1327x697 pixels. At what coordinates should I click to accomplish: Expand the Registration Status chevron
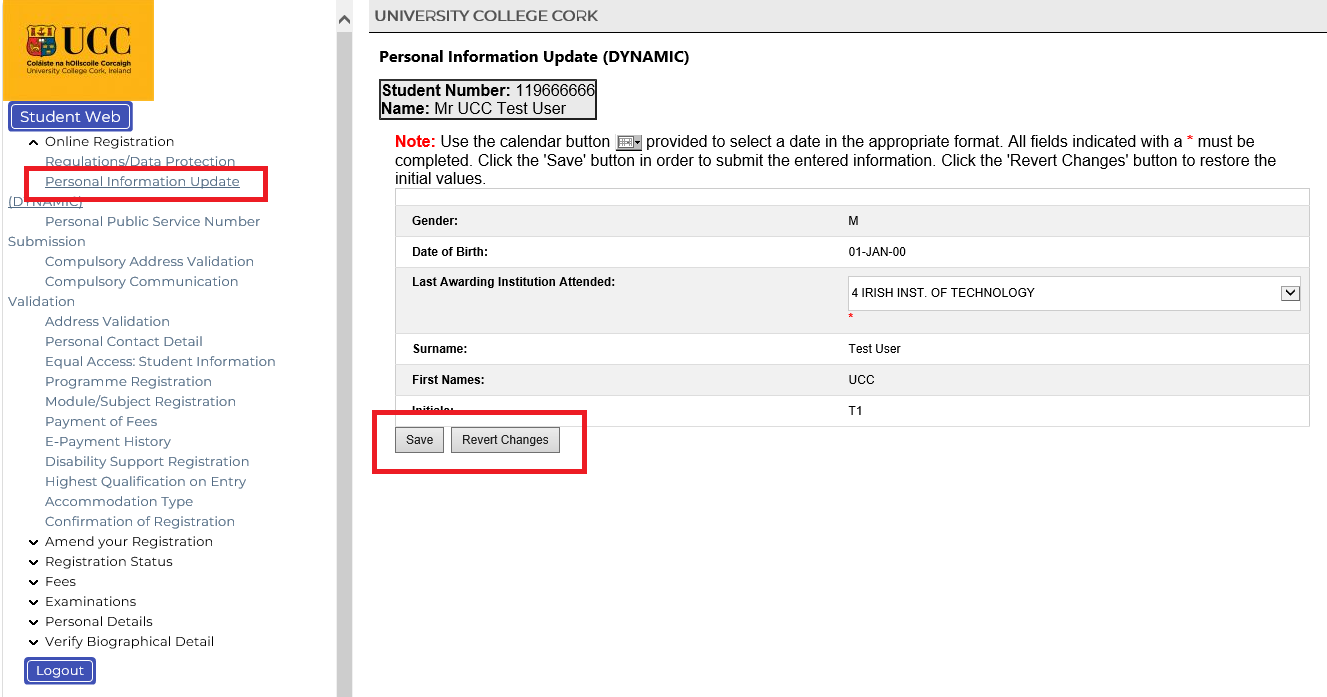click(34, 562)
